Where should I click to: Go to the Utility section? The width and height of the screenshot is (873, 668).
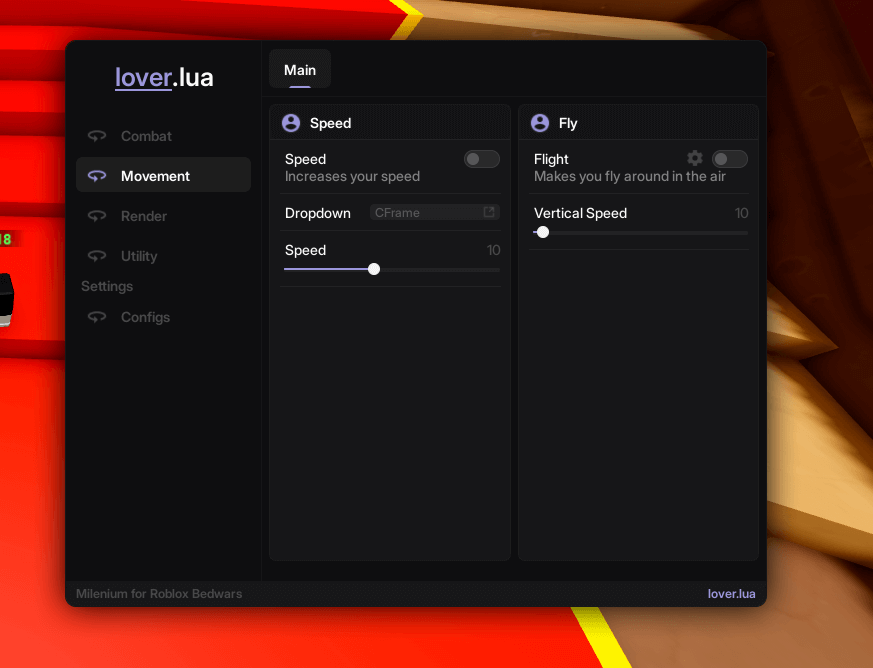pos(139,256)
